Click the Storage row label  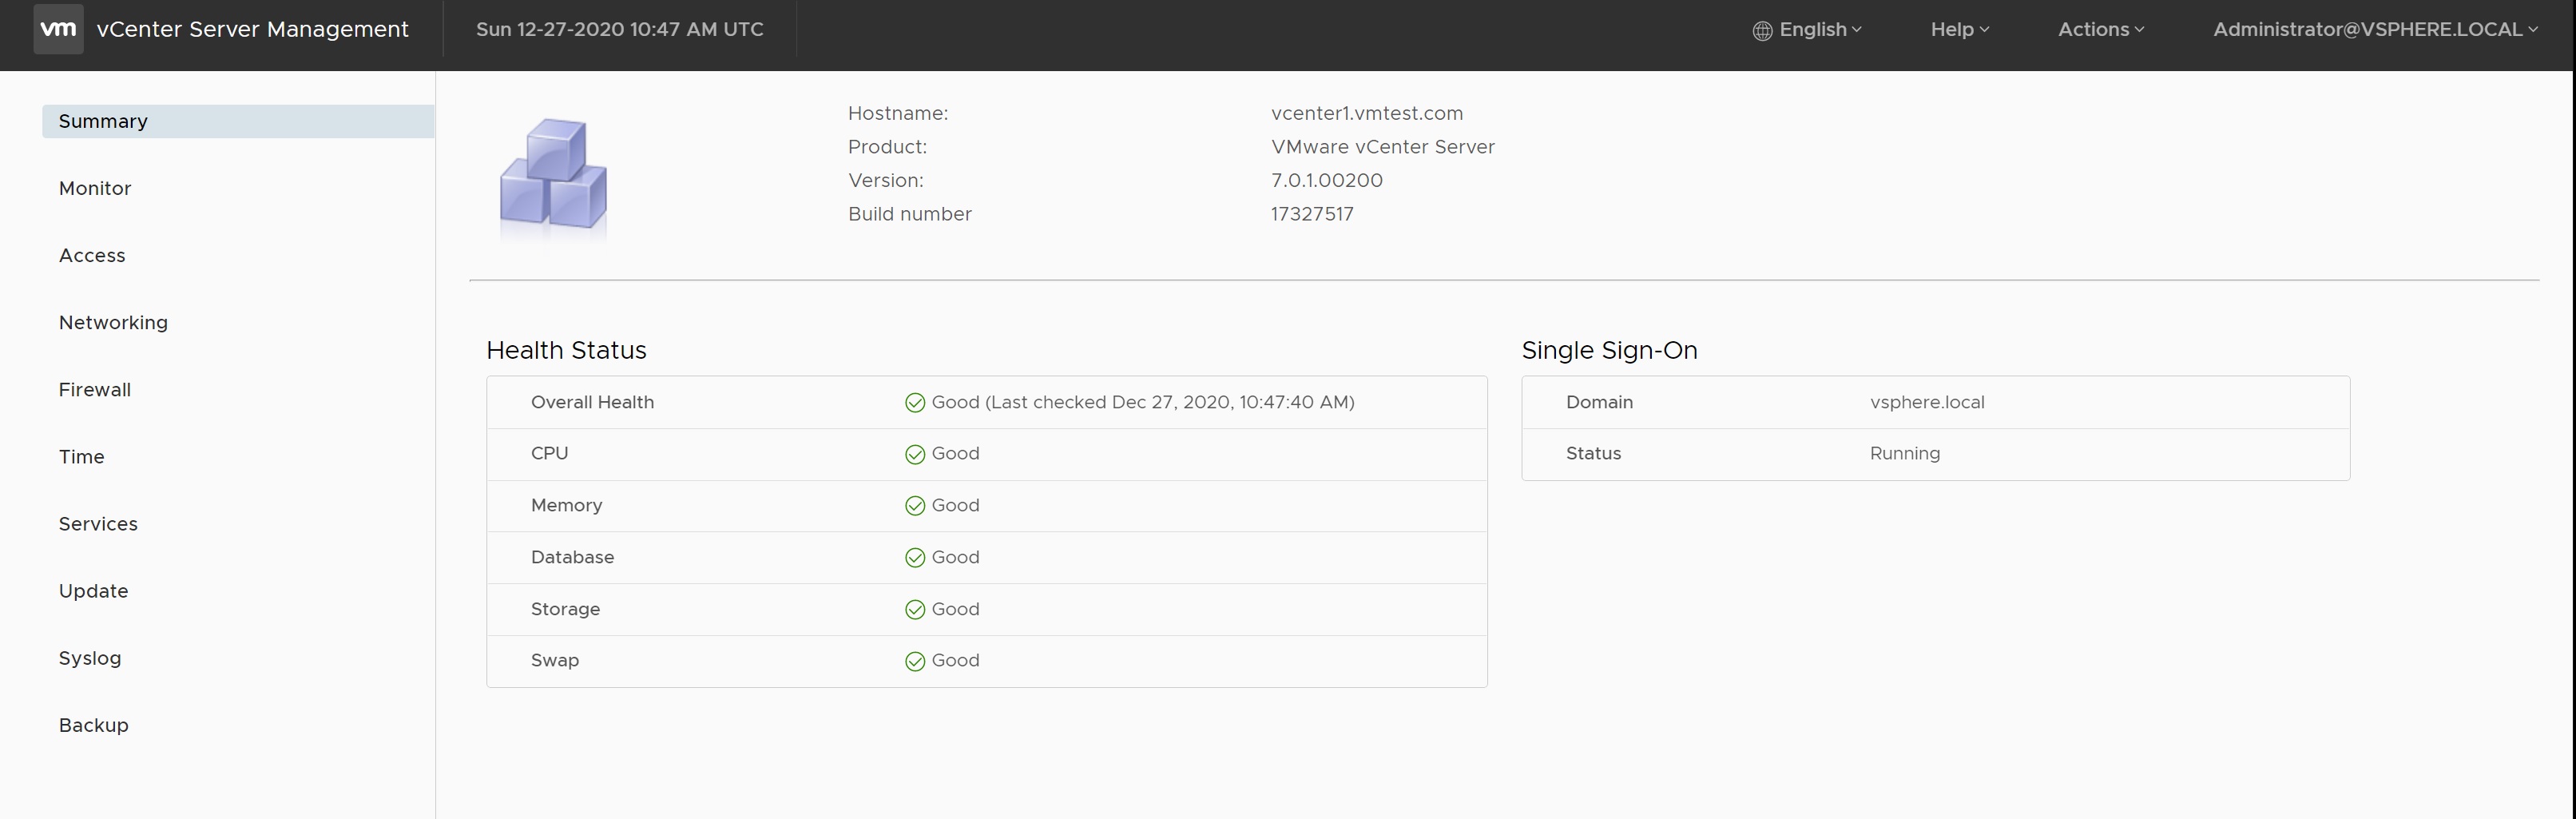(565, 609)
